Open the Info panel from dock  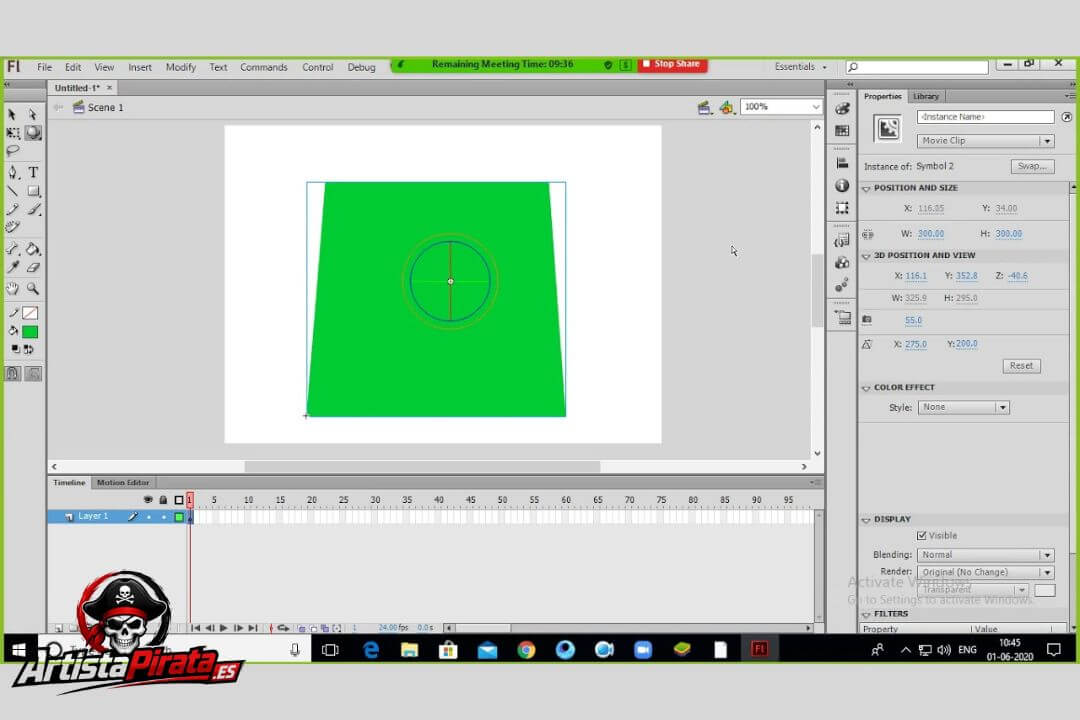842,185
